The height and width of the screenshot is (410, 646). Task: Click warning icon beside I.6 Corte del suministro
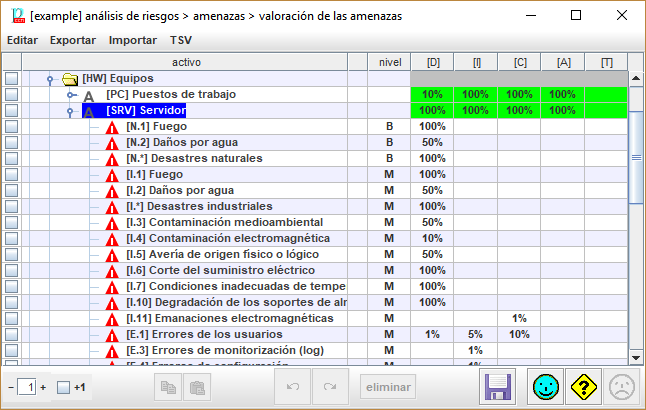click(x=113, y=271)
